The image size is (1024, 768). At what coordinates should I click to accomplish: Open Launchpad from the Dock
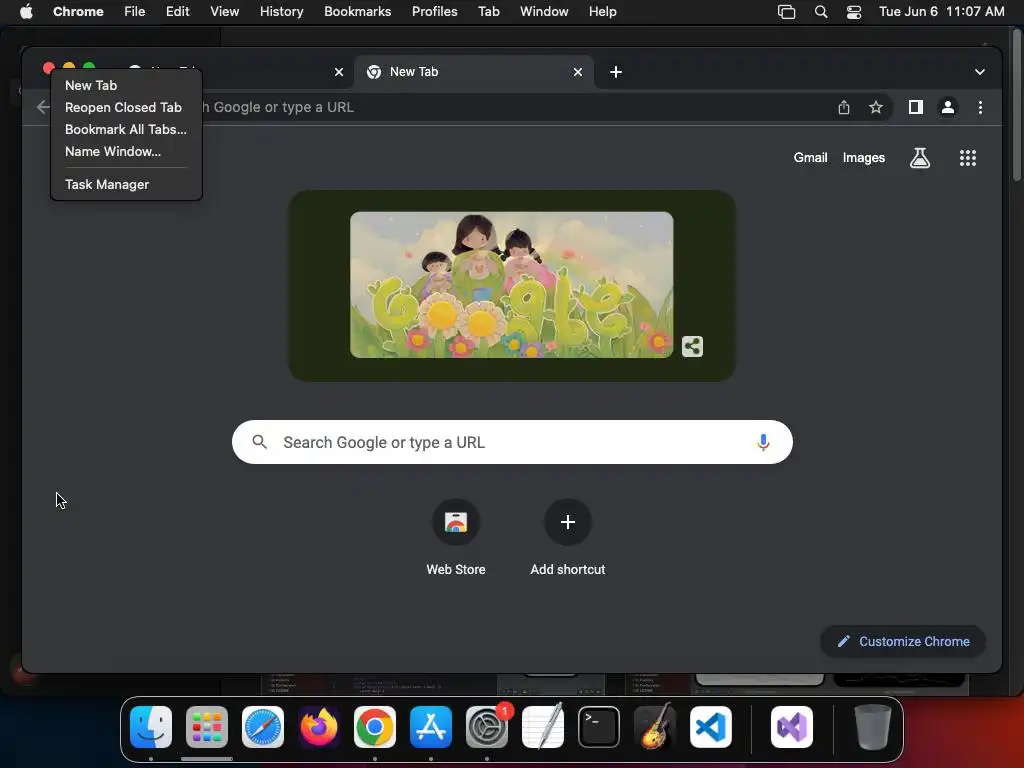[x=207, y=727]
